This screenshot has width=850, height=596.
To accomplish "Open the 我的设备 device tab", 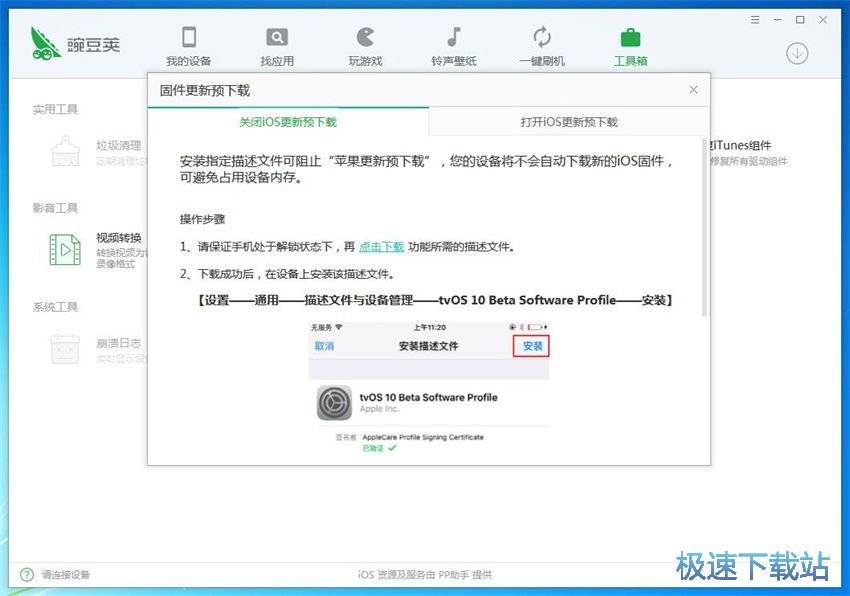I will (189, 47).
